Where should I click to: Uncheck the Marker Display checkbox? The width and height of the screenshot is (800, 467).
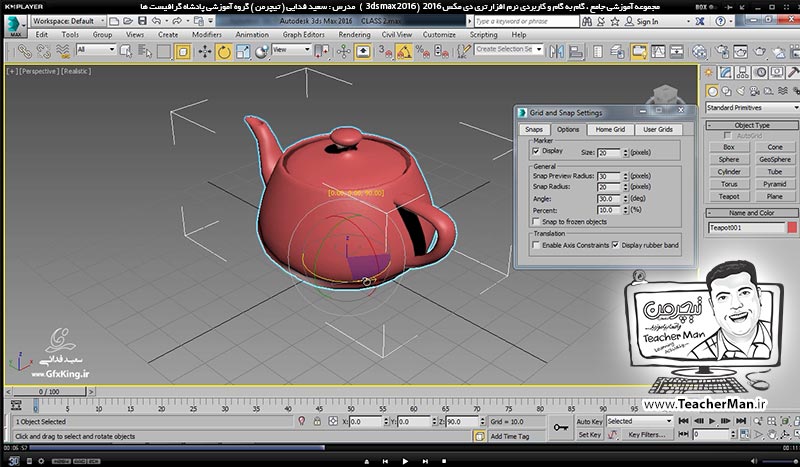(x=536, y=151)
